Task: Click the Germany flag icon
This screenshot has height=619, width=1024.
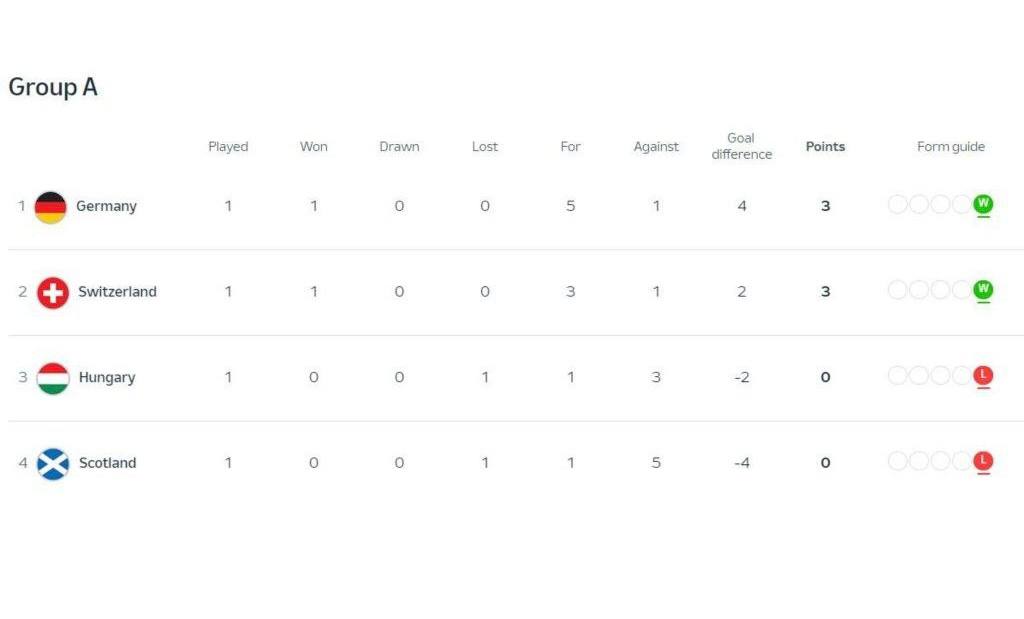Action: click(50, 207)
